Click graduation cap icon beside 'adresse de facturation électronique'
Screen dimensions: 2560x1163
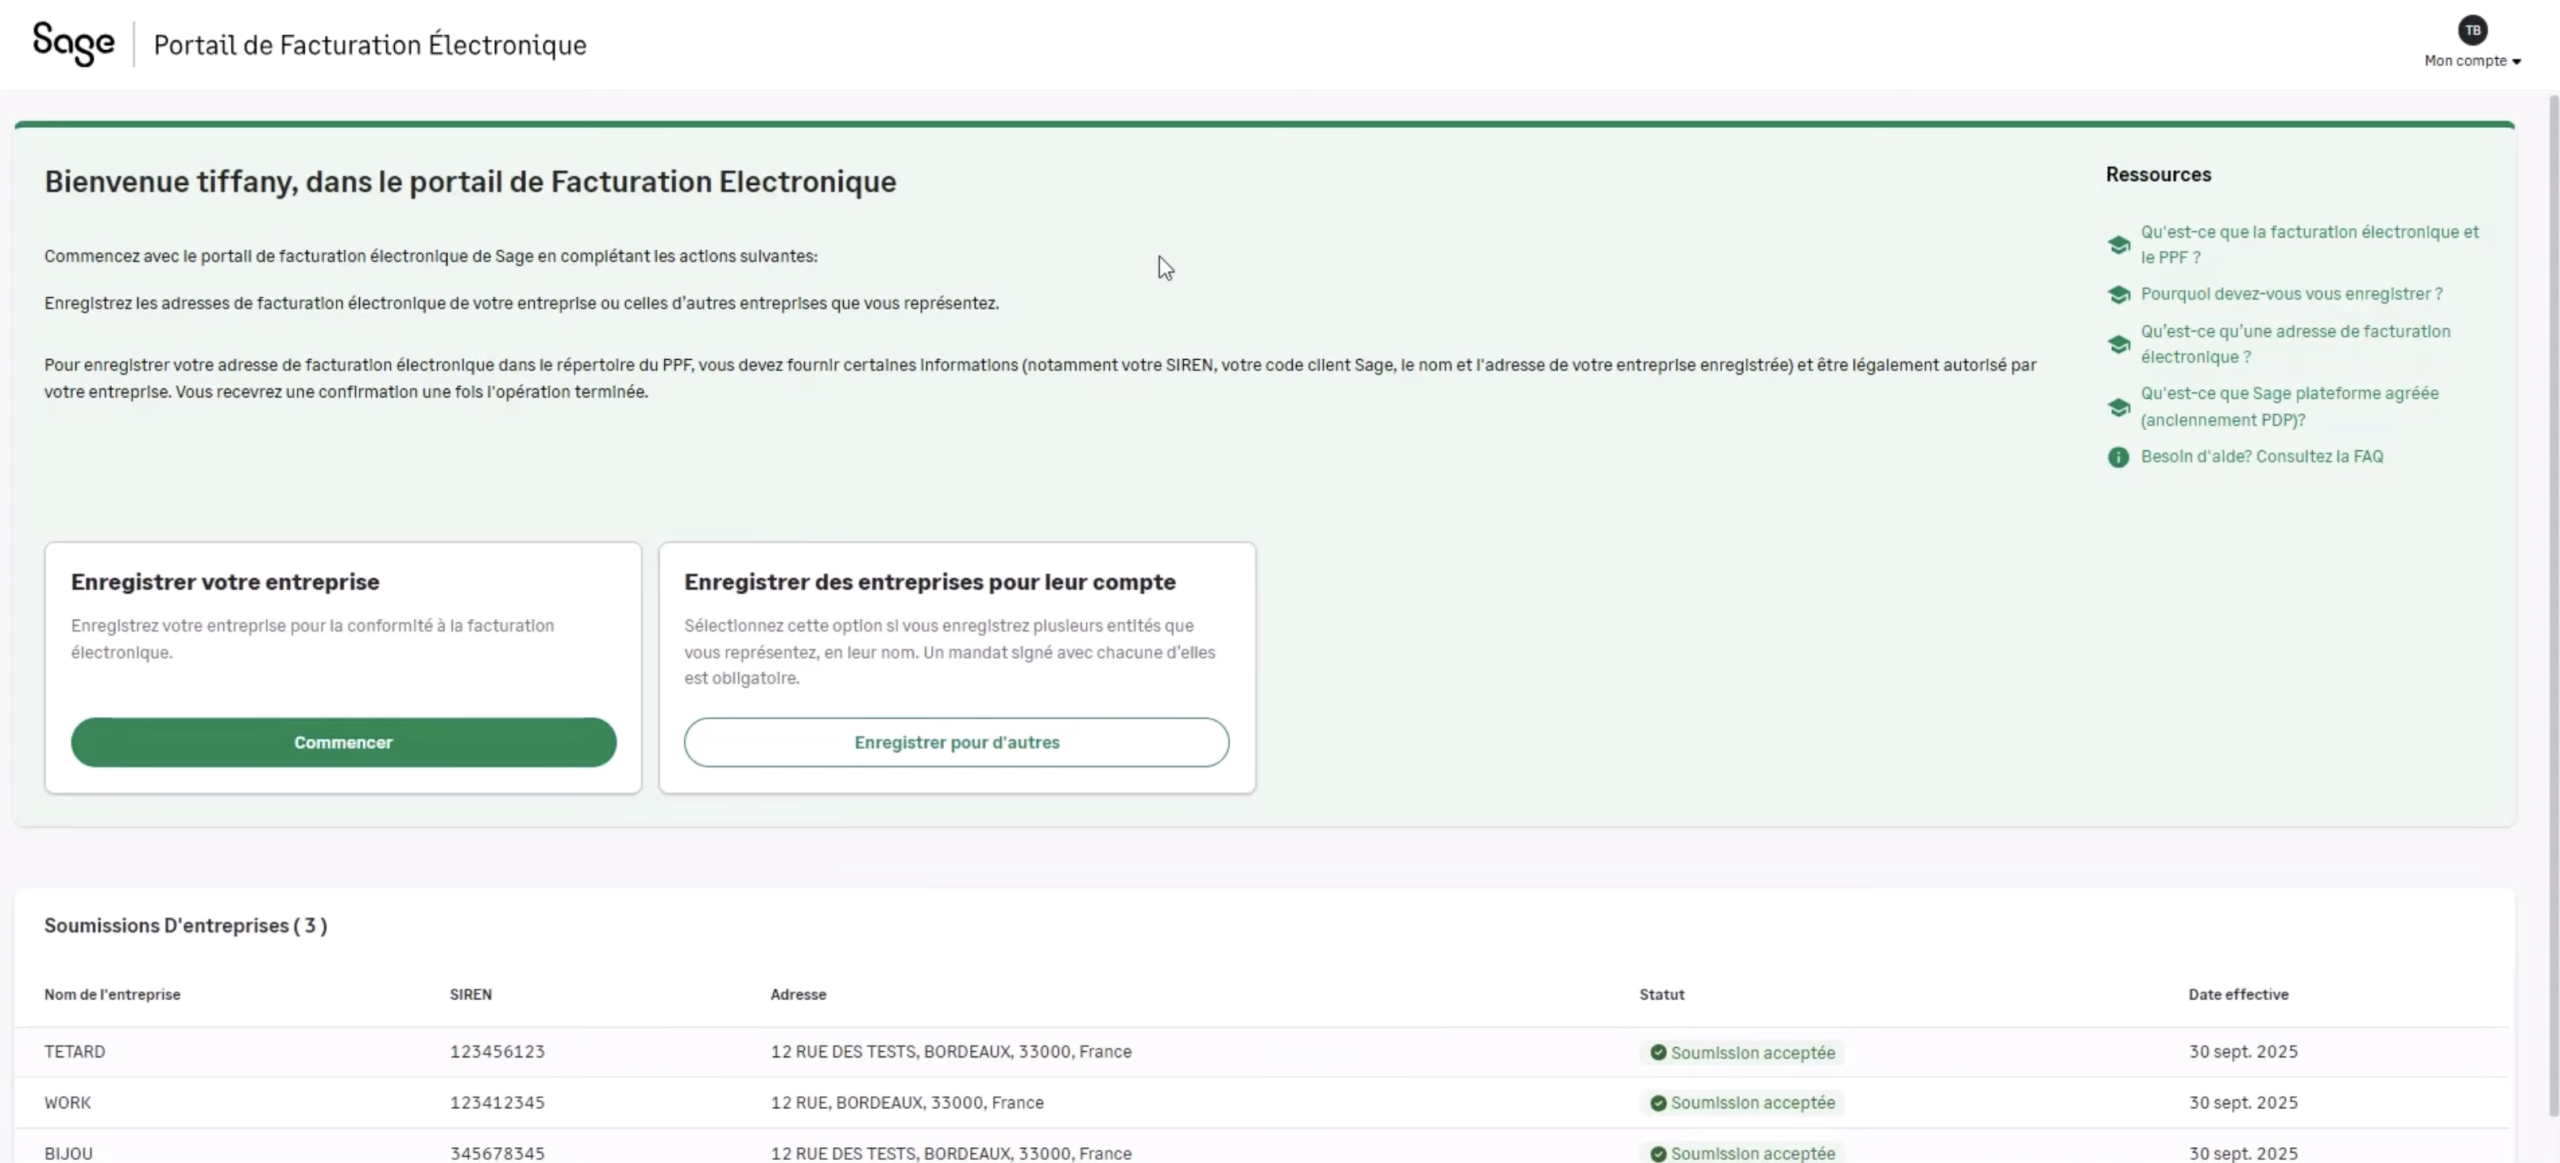(2118, 344)
